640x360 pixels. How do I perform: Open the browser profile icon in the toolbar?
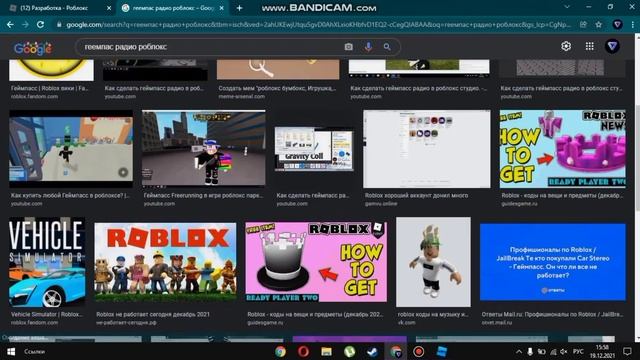click(x=618, y=24)
